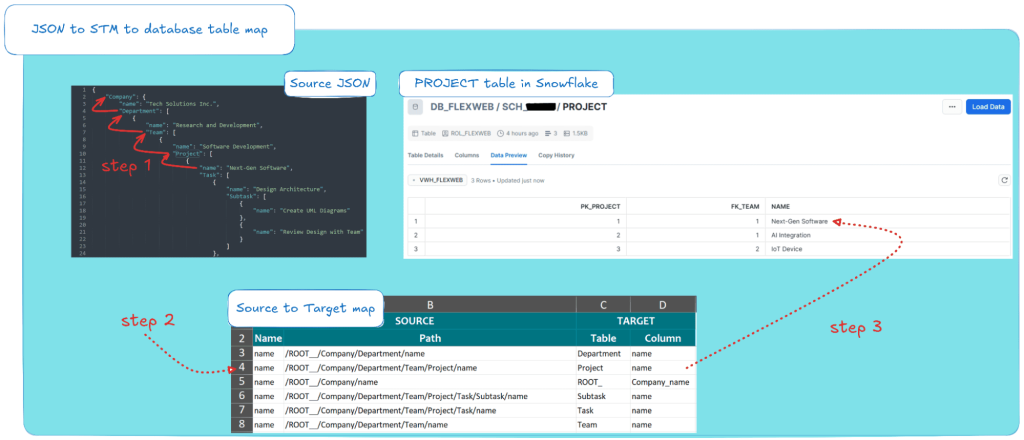Refresh the data preview results

(x=1004, y=180)
